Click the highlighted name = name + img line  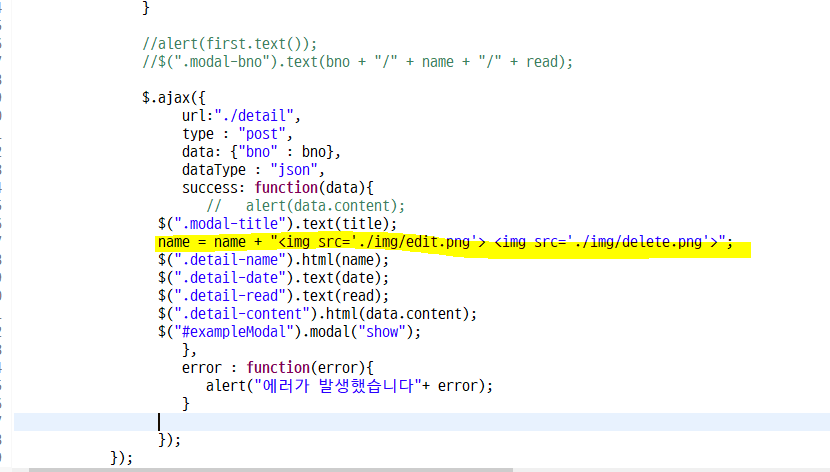(445, 242)
